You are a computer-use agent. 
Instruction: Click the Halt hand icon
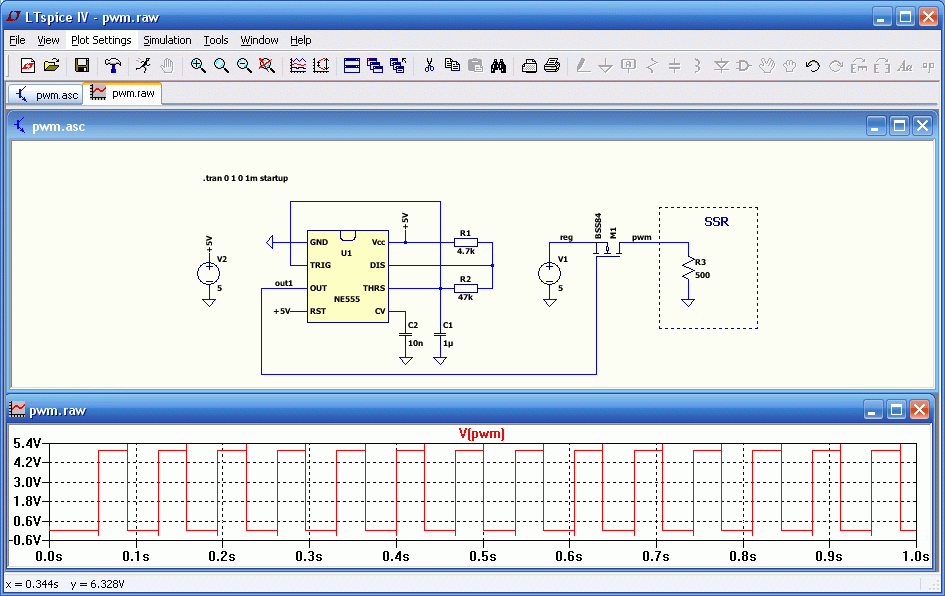coord(167,65)
